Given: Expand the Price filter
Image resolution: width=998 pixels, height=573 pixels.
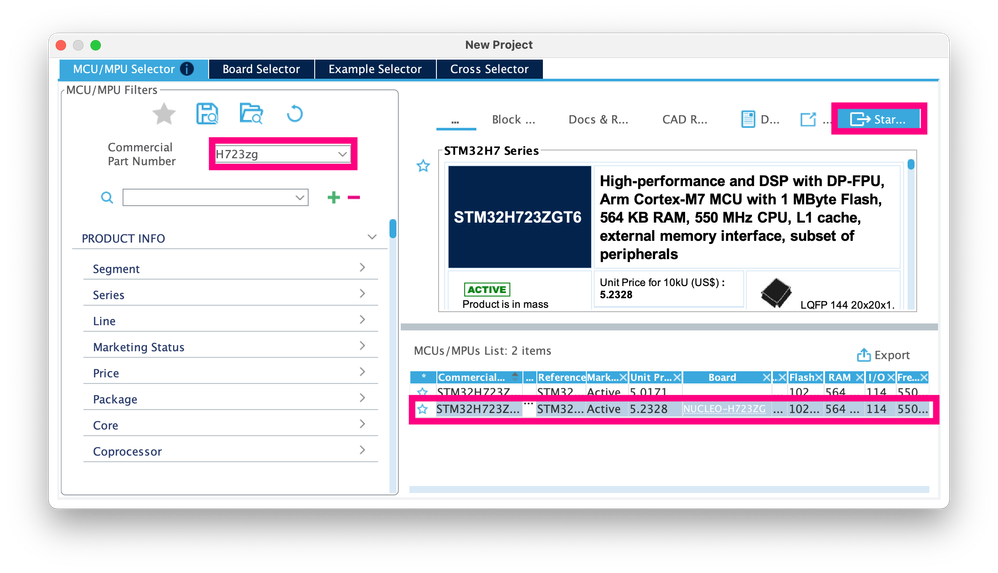Looking at the screenshot, I should 362,372.
